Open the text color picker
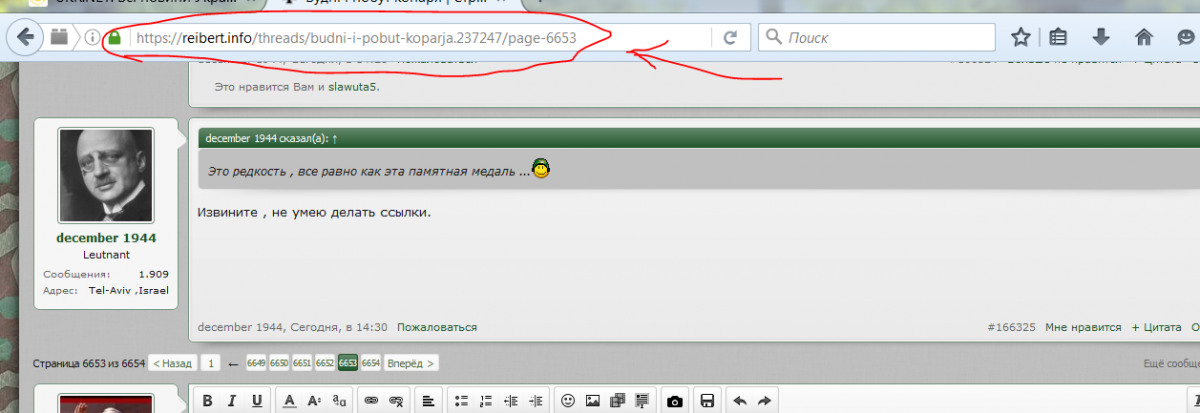 [x=289, y=401]
